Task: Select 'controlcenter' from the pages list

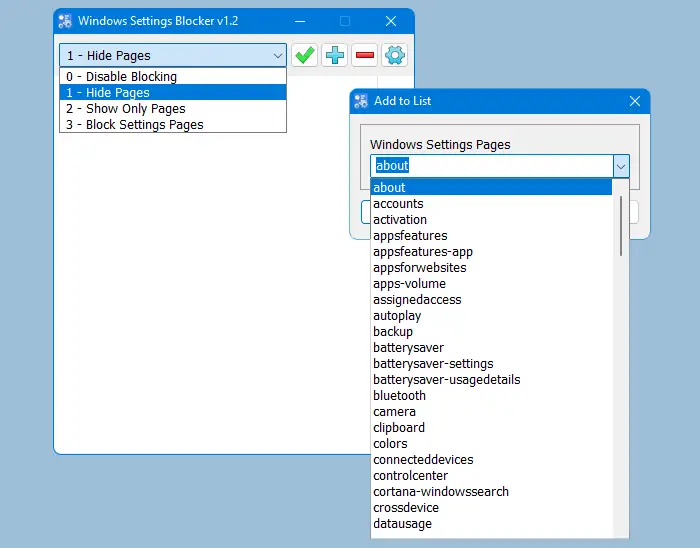Action: click(x=492, y=476)
